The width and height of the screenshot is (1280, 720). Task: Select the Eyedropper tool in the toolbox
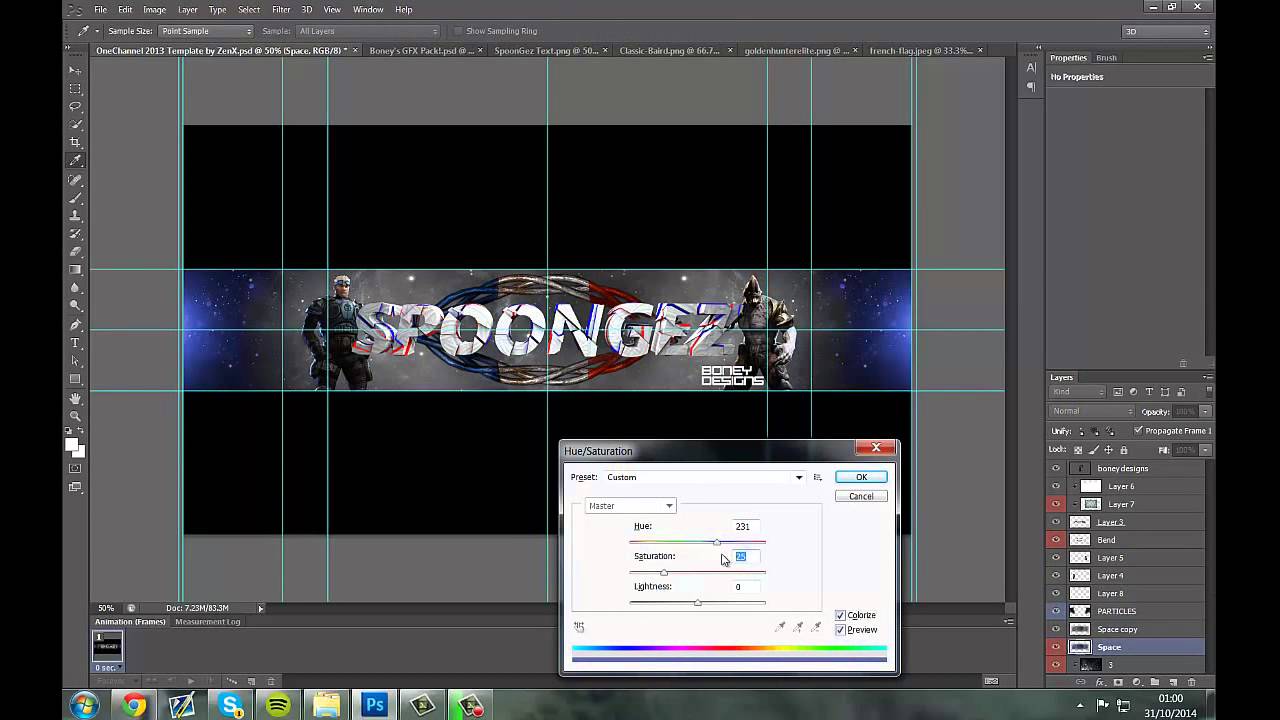click(75, 161)
